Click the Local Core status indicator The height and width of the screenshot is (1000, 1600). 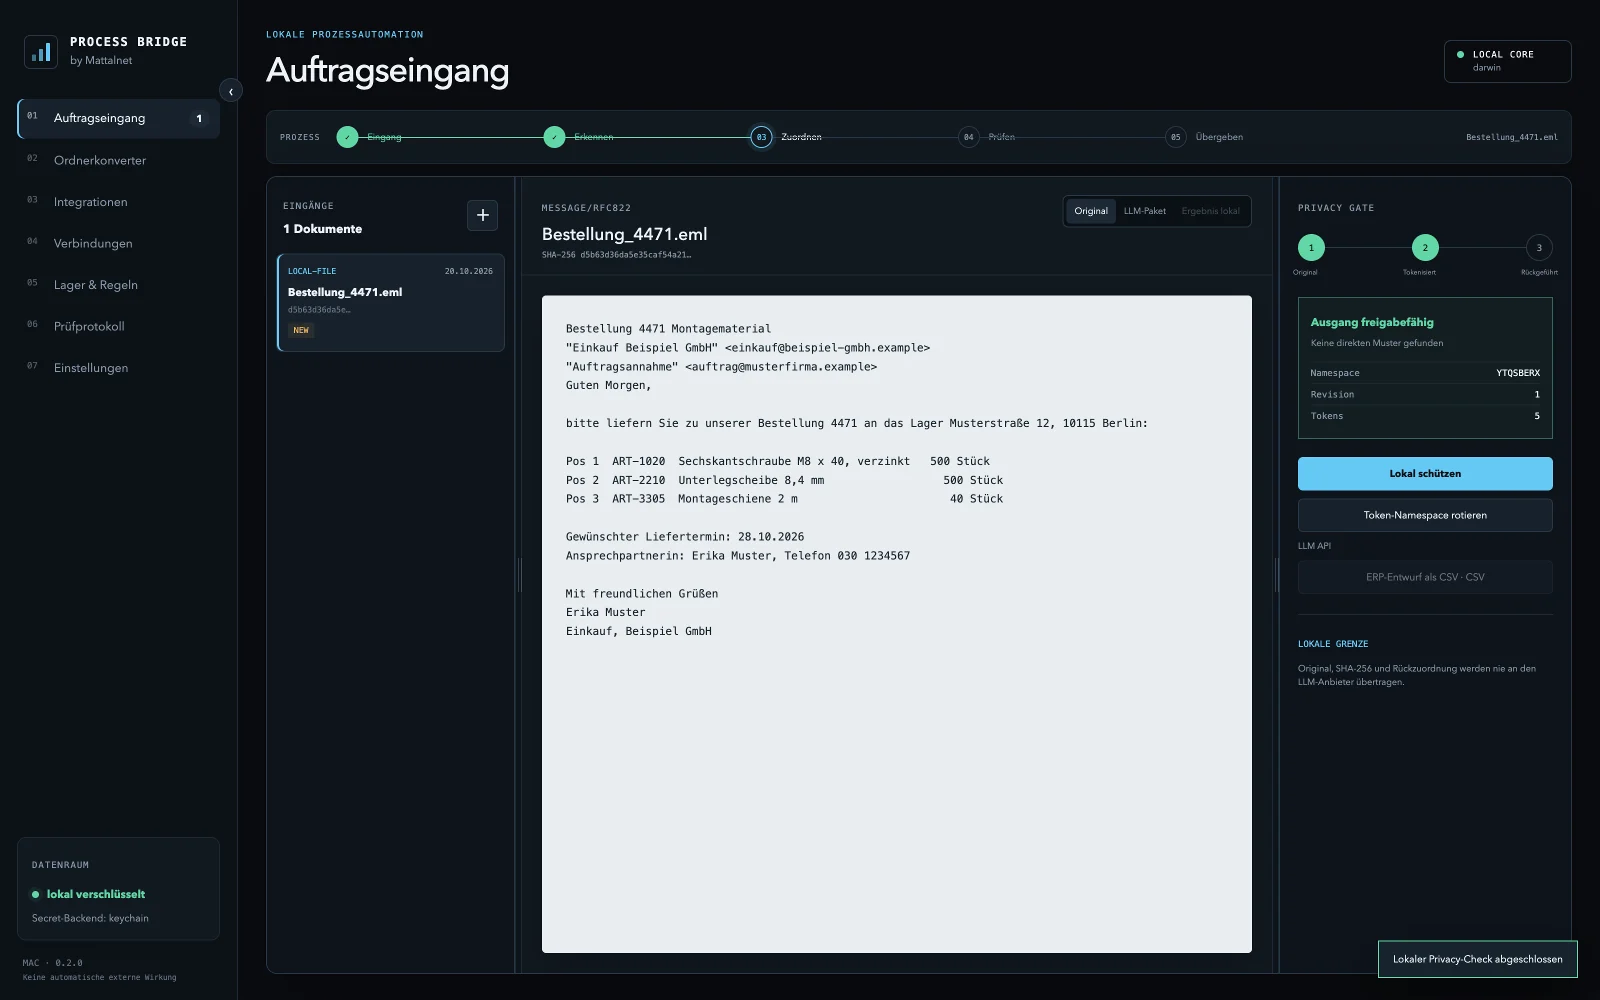tap(1507, 61)
